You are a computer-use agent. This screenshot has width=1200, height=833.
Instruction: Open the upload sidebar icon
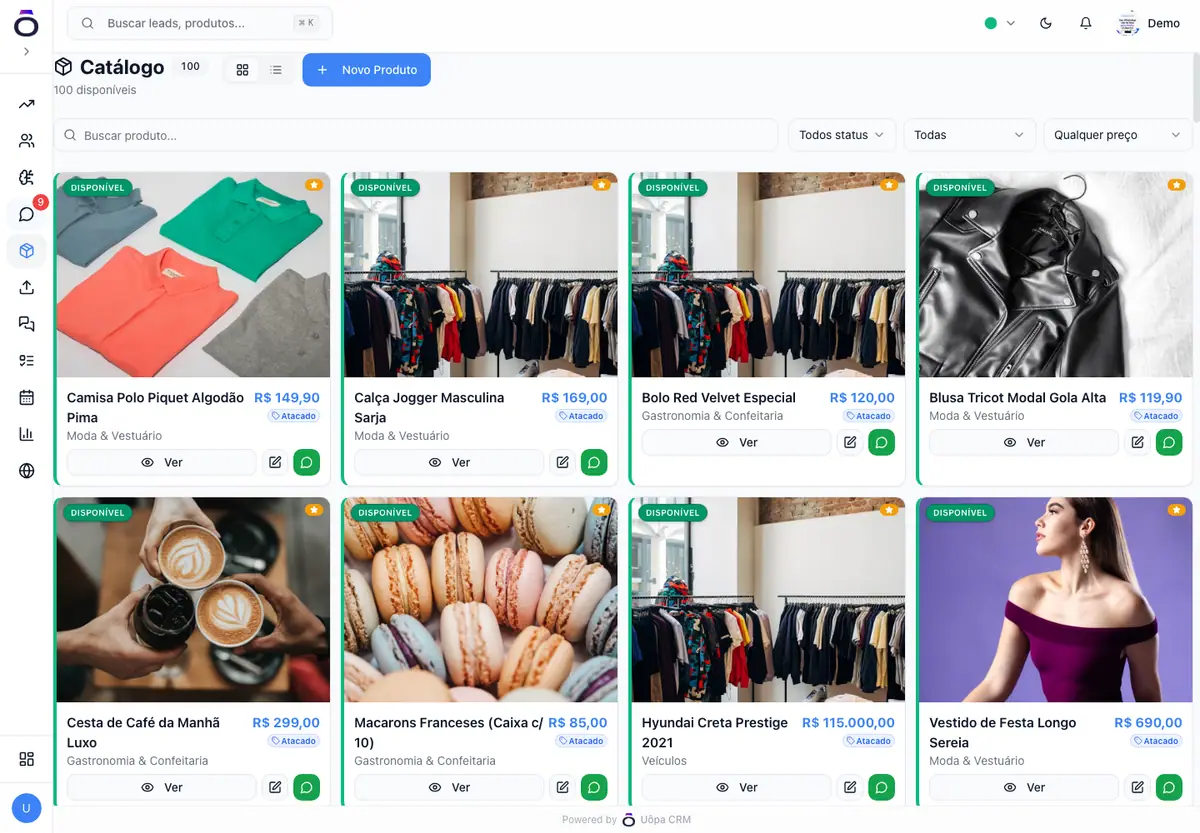(27, 287)
